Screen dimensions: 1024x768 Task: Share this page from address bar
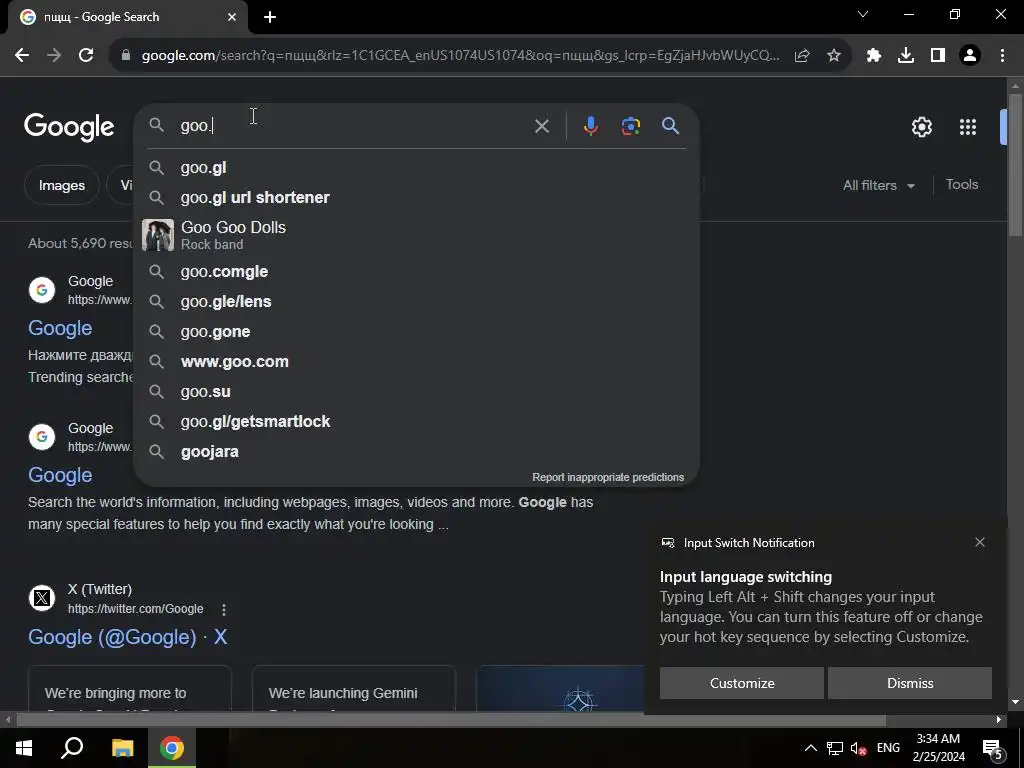click(x=802, y=56)
